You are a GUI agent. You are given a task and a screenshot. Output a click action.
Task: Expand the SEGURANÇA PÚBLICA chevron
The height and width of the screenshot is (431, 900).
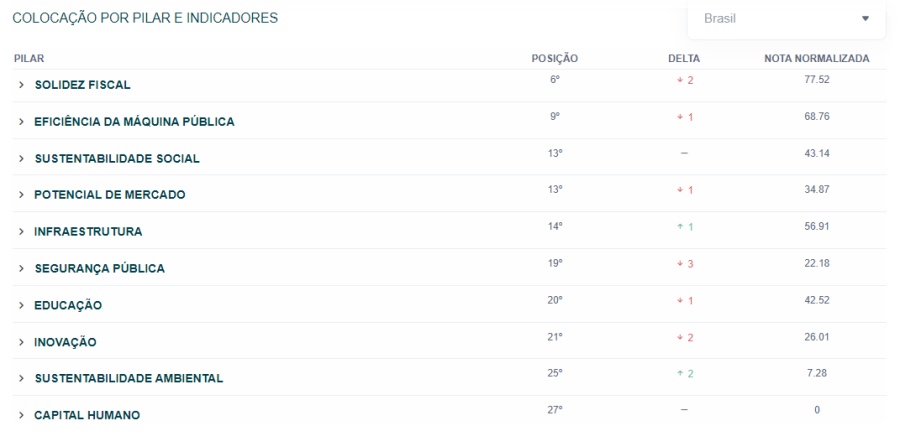pos(21,269)
